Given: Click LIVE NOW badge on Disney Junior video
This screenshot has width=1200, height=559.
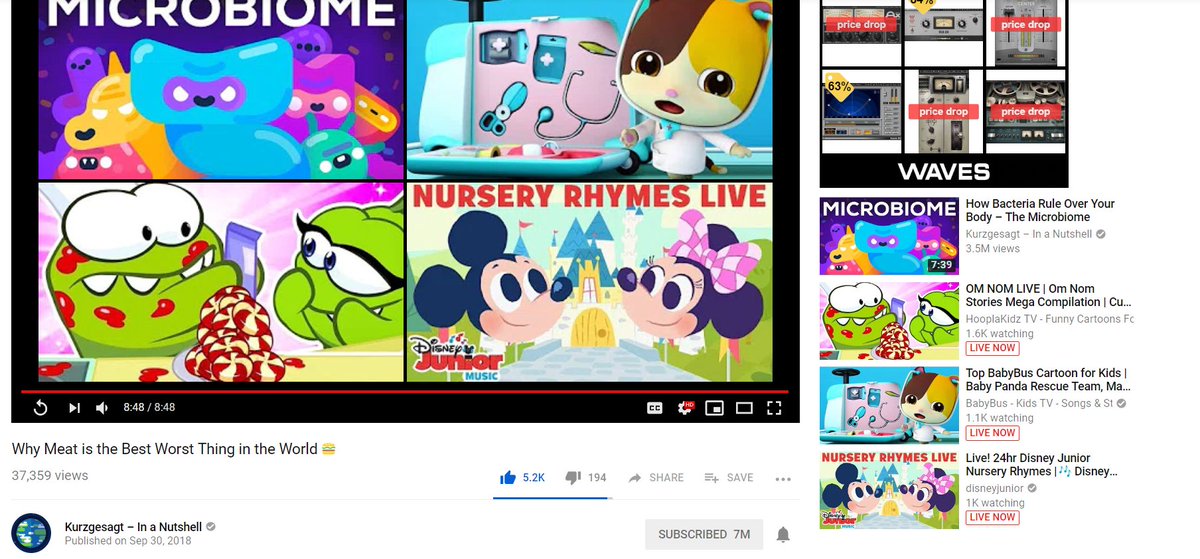Looking at the screenshot, I should pos(992,517).
